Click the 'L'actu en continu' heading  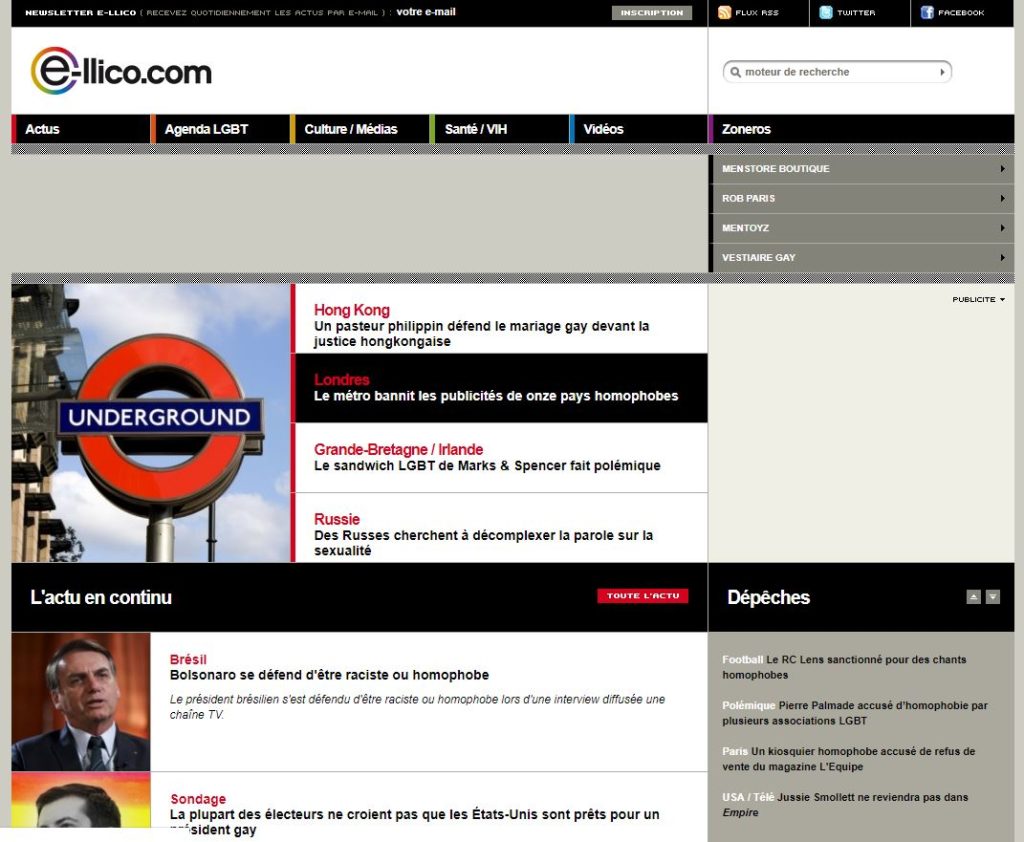point(101,597)
